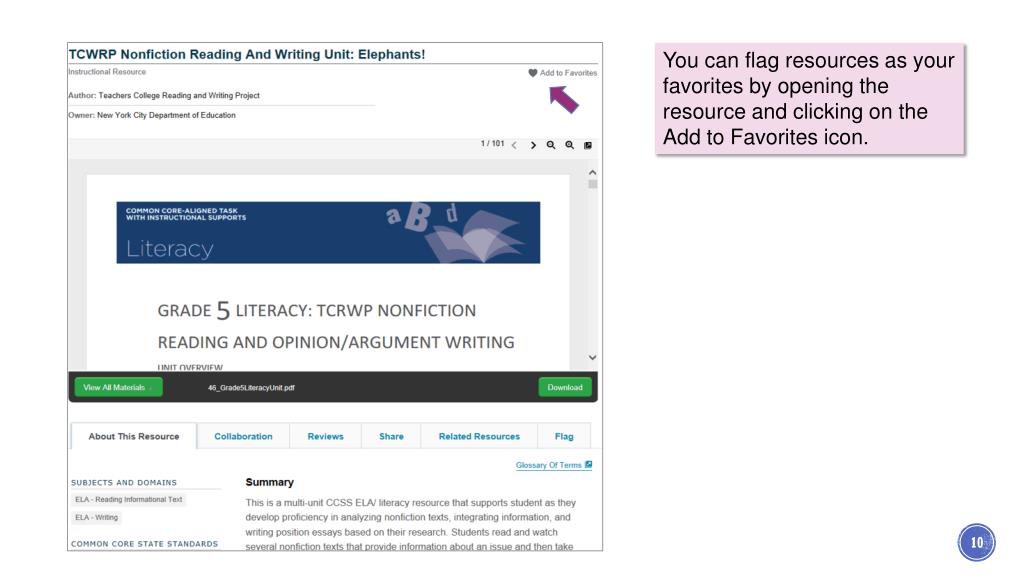
Task: Click the heart icon beside Add to Favorites
Action: tap(532, 73)
